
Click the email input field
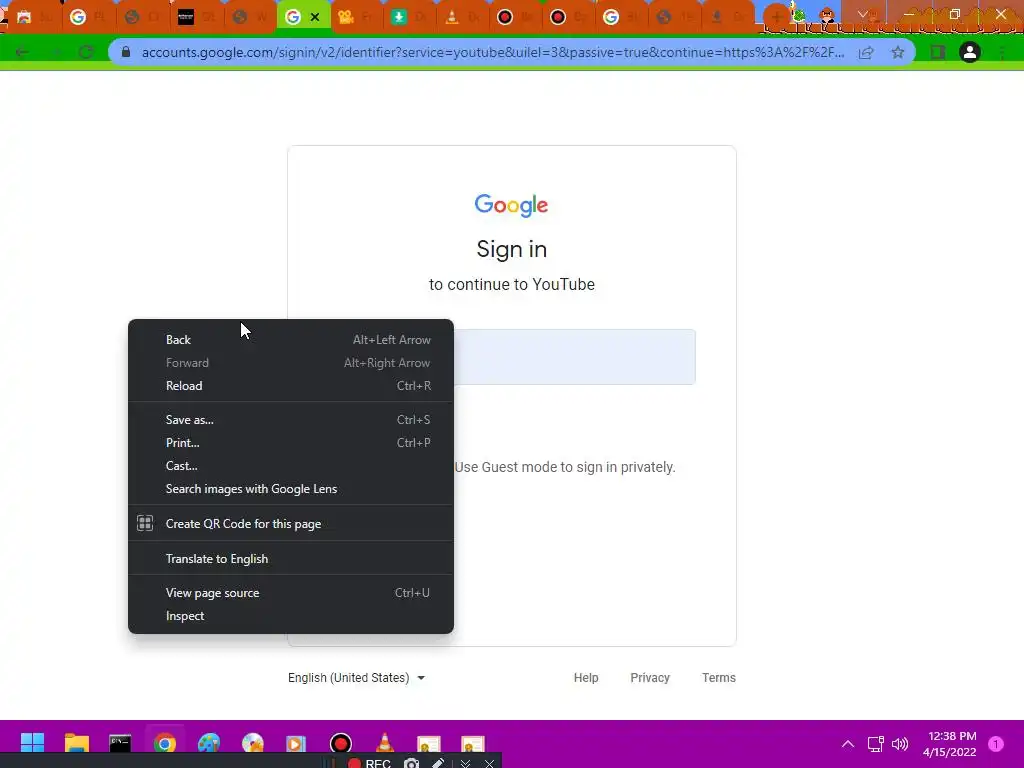[575, 357]
